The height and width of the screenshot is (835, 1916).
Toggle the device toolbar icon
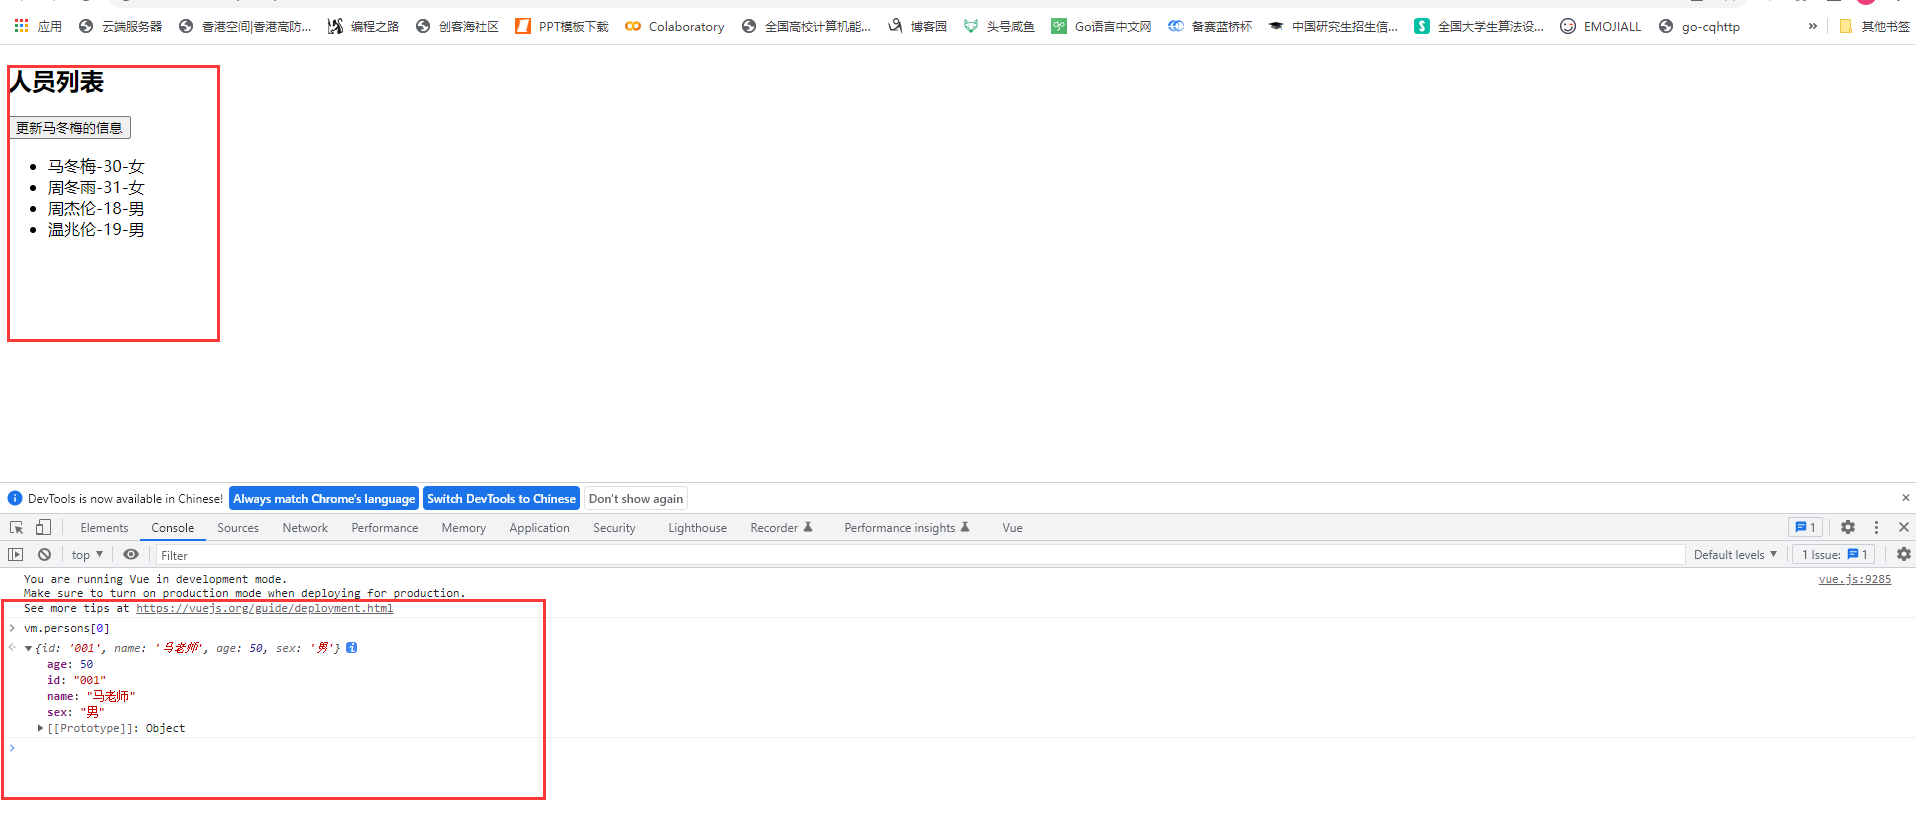pos(43,527)
